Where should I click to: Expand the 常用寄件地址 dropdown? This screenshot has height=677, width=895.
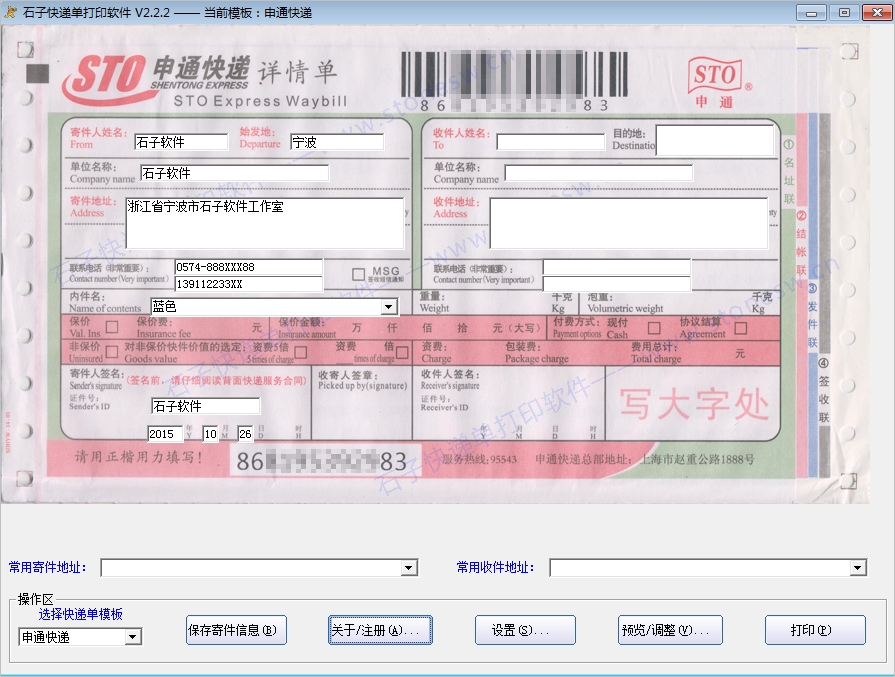408,567
